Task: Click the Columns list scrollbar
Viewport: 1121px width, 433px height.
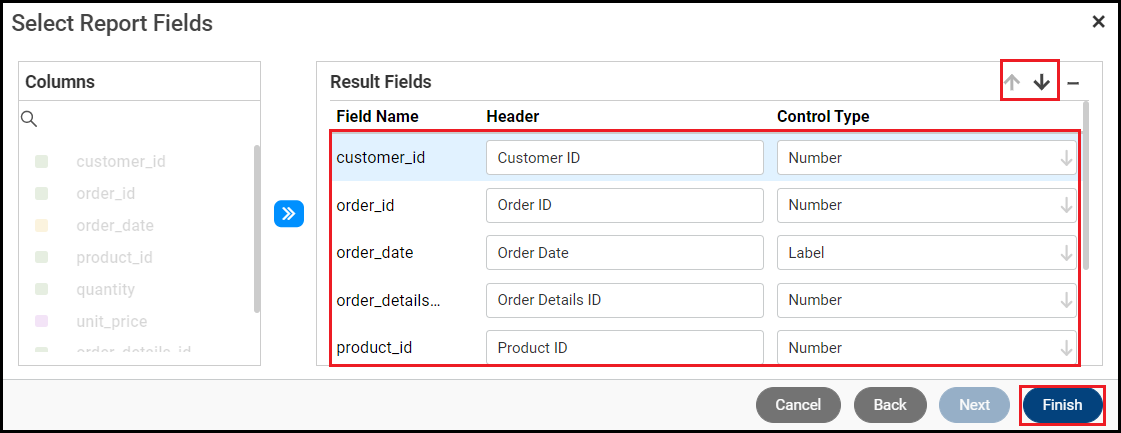Action: [x=257, y=230]
